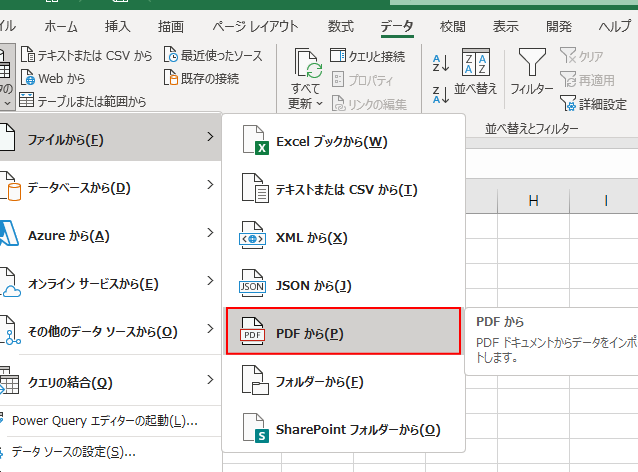Choose Excel ブックから(W)
This screenshot has width=638, height=472.
[343, 142]
